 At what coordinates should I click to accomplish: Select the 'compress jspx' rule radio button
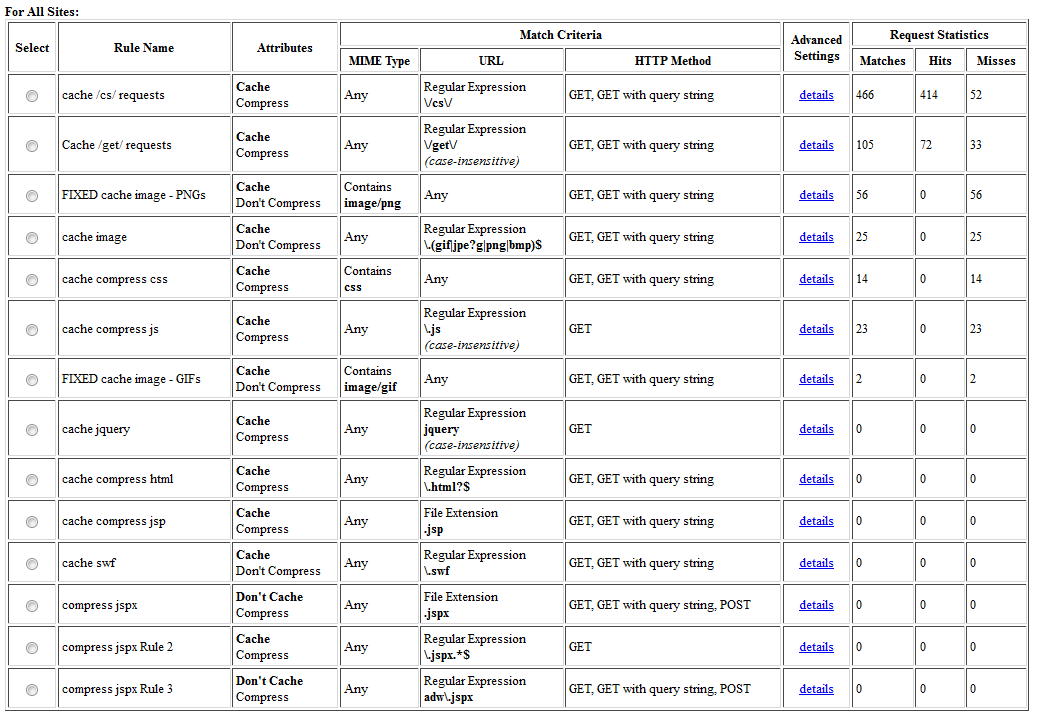[32, 606]
